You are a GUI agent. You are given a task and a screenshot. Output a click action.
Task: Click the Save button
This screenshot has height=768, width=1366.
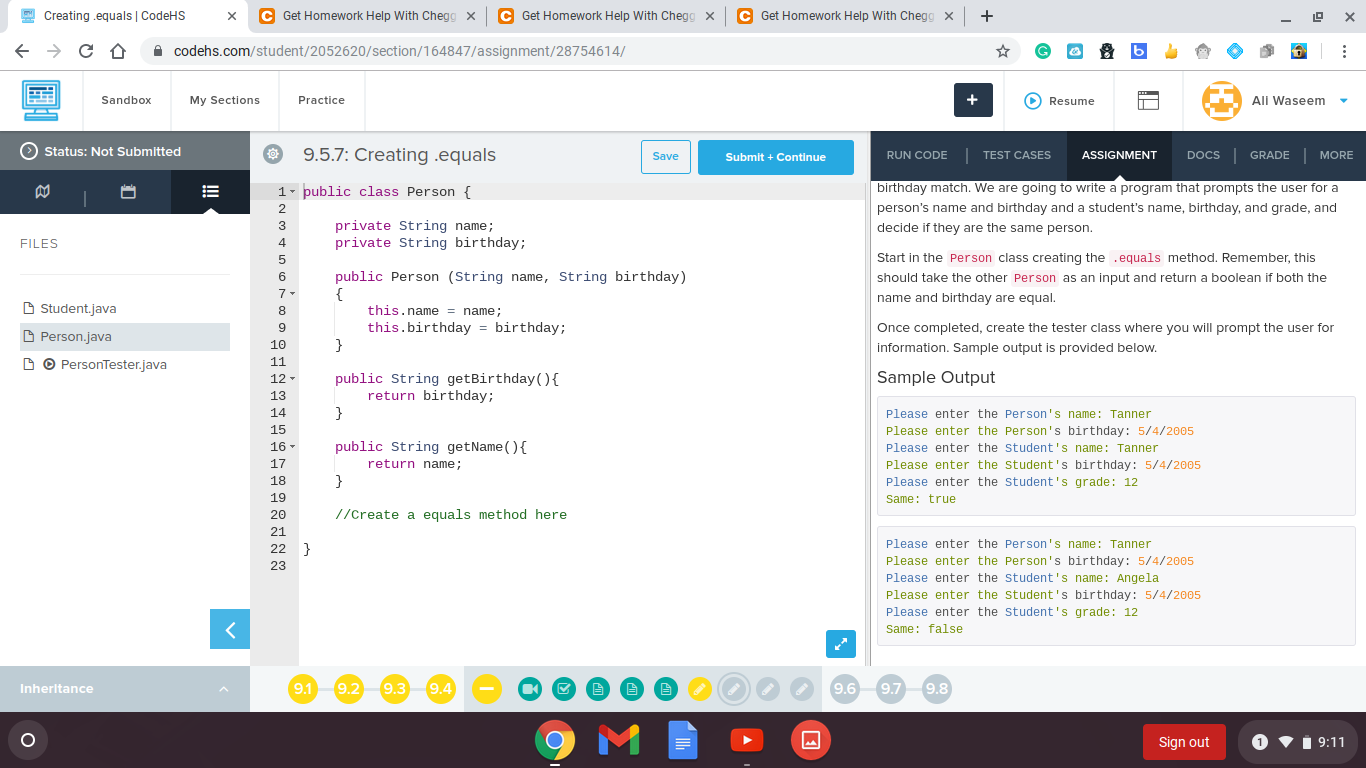(x=665, y=156)
